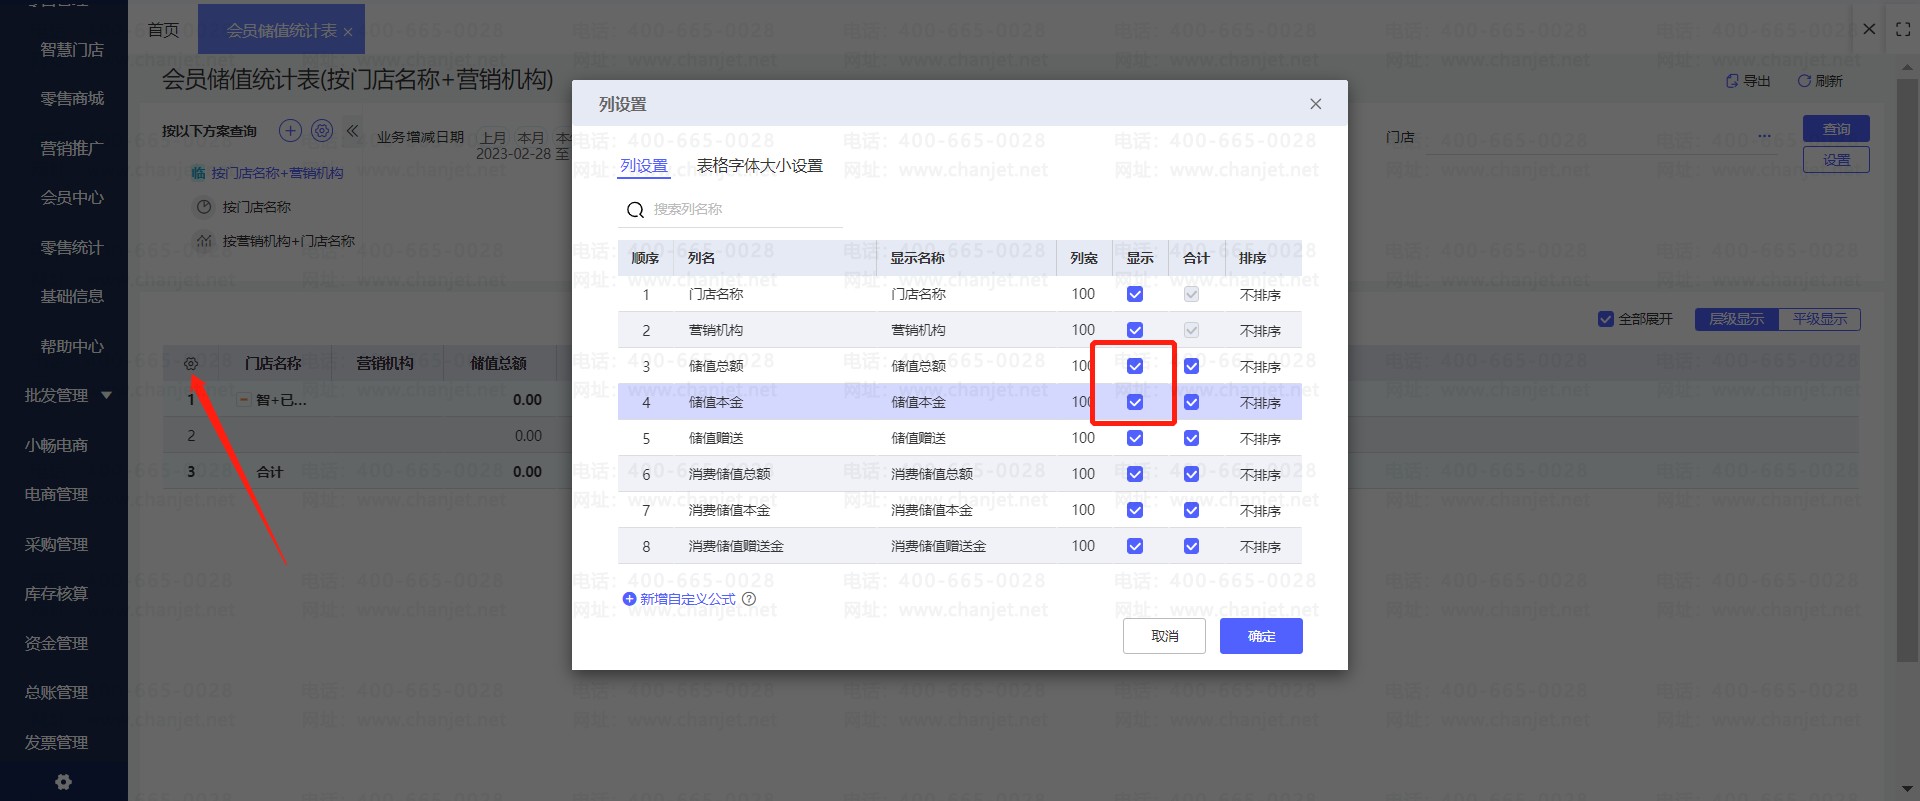Click the 搜索列名称 search field
The width and height of the screenshot is (1920, 801).
pos(730,210)
